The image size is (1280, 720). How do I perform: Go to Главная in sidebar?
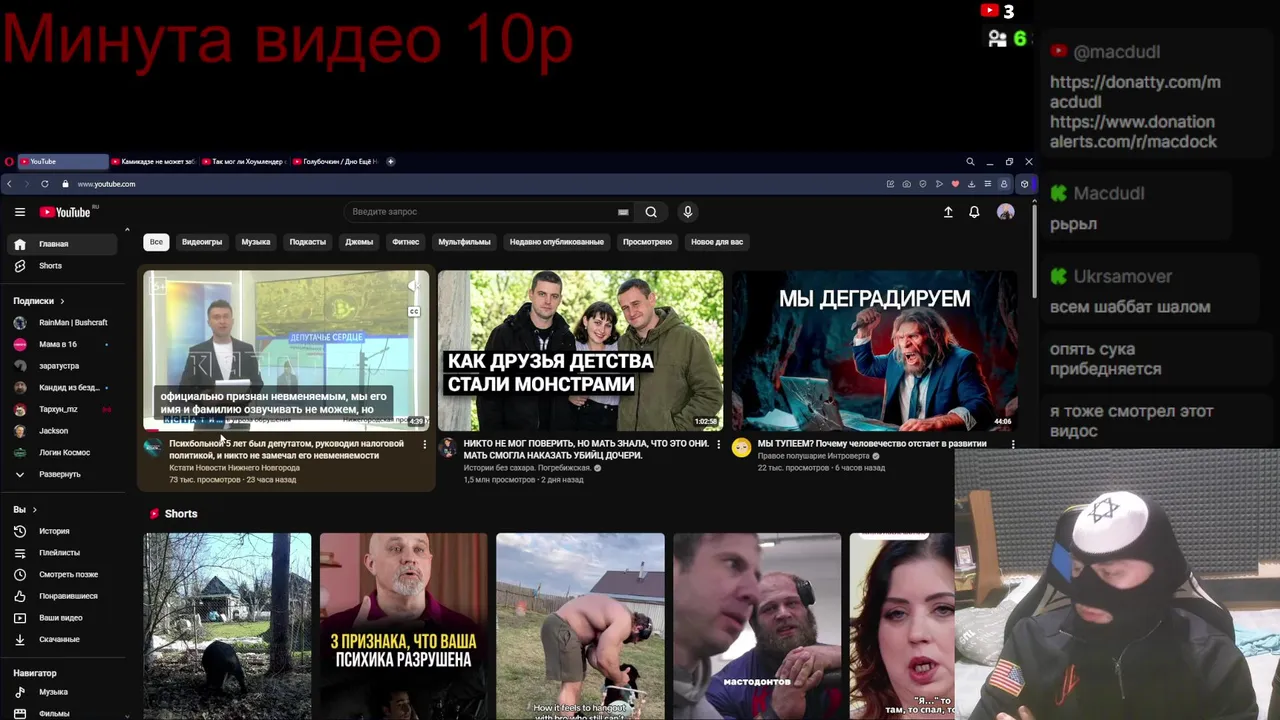pos(62,244)
